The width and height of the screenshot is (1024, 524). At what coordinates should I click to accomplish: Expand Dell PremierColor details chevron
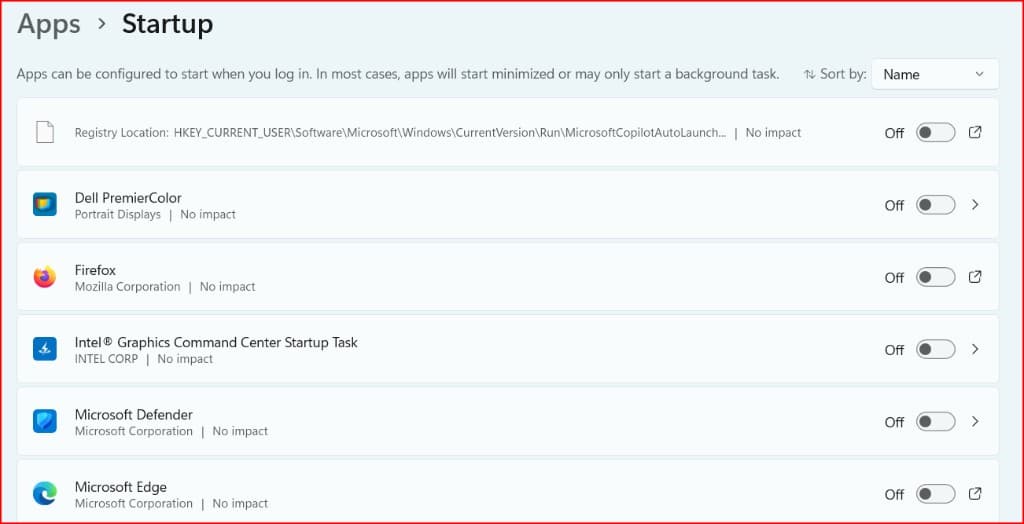(975, 205)
